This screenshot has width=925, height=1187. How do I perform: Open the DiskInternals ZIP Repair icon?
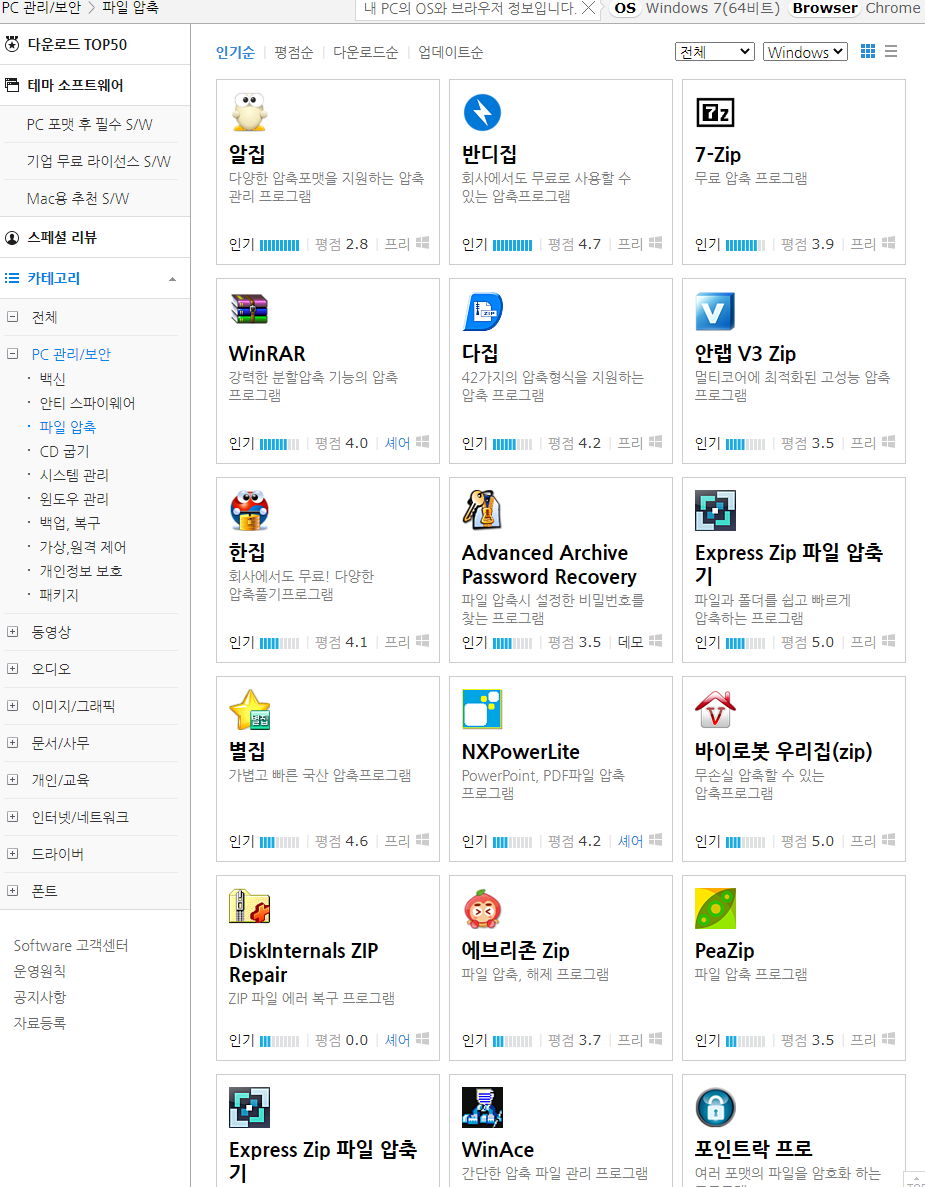[x=249, y=907]
